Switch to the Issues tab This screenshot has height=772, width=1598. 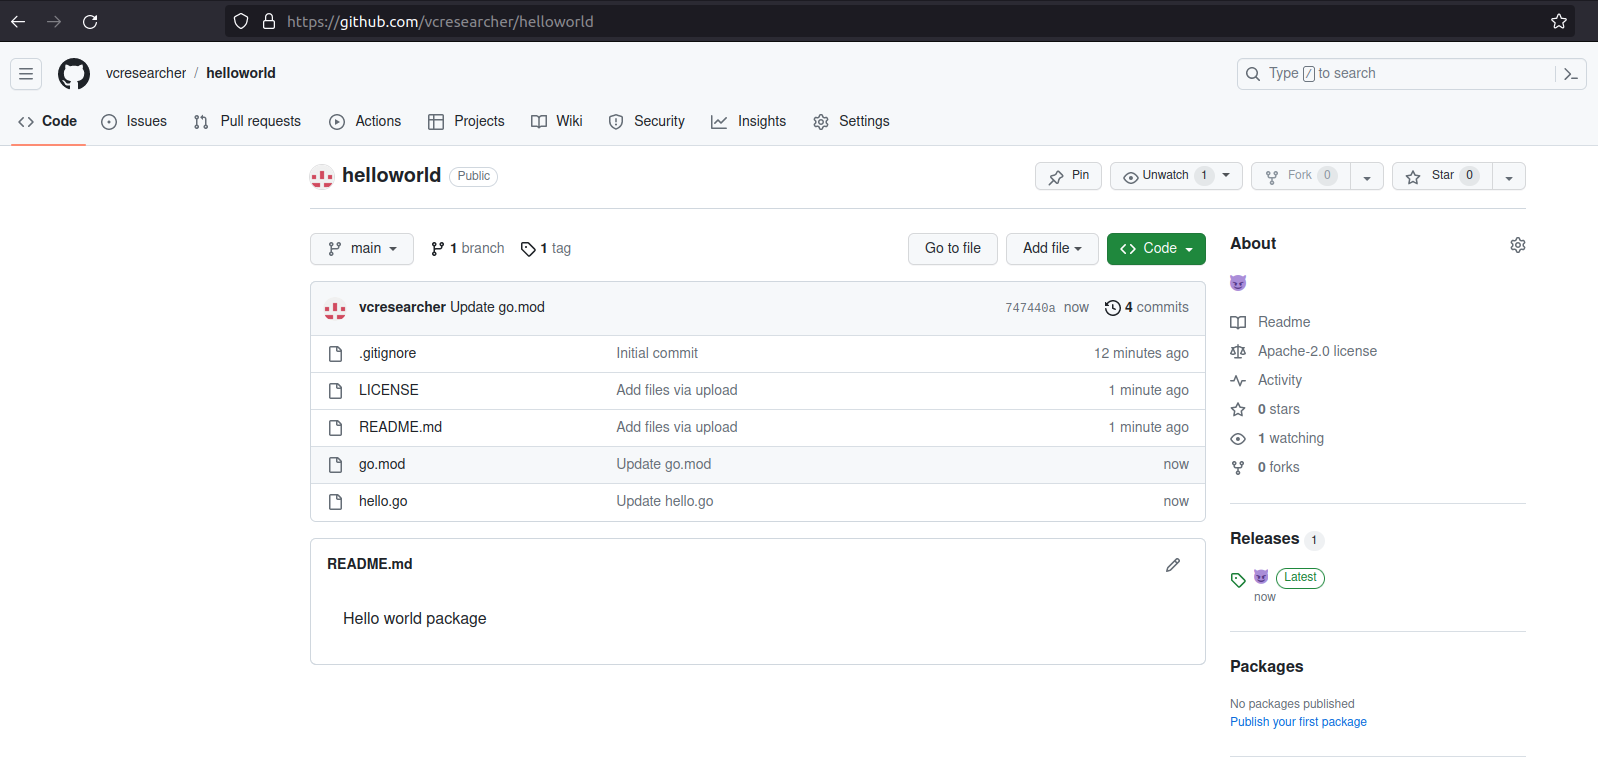(x=135, y=121)
